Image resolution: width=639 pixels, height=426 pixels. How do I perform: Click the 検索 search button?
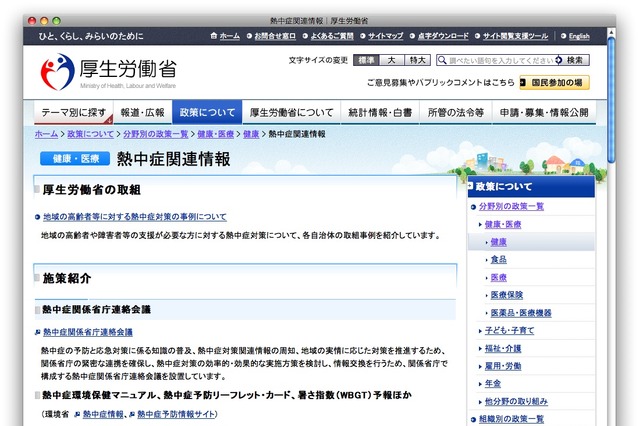pyautogui.click(x=571, y=60)
